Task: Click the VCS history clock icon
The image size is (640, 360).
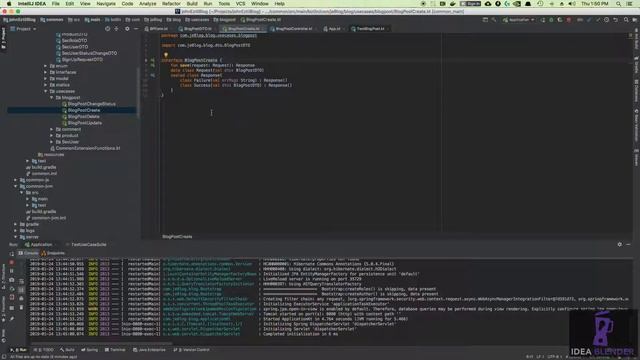Action: coord(607,20)
